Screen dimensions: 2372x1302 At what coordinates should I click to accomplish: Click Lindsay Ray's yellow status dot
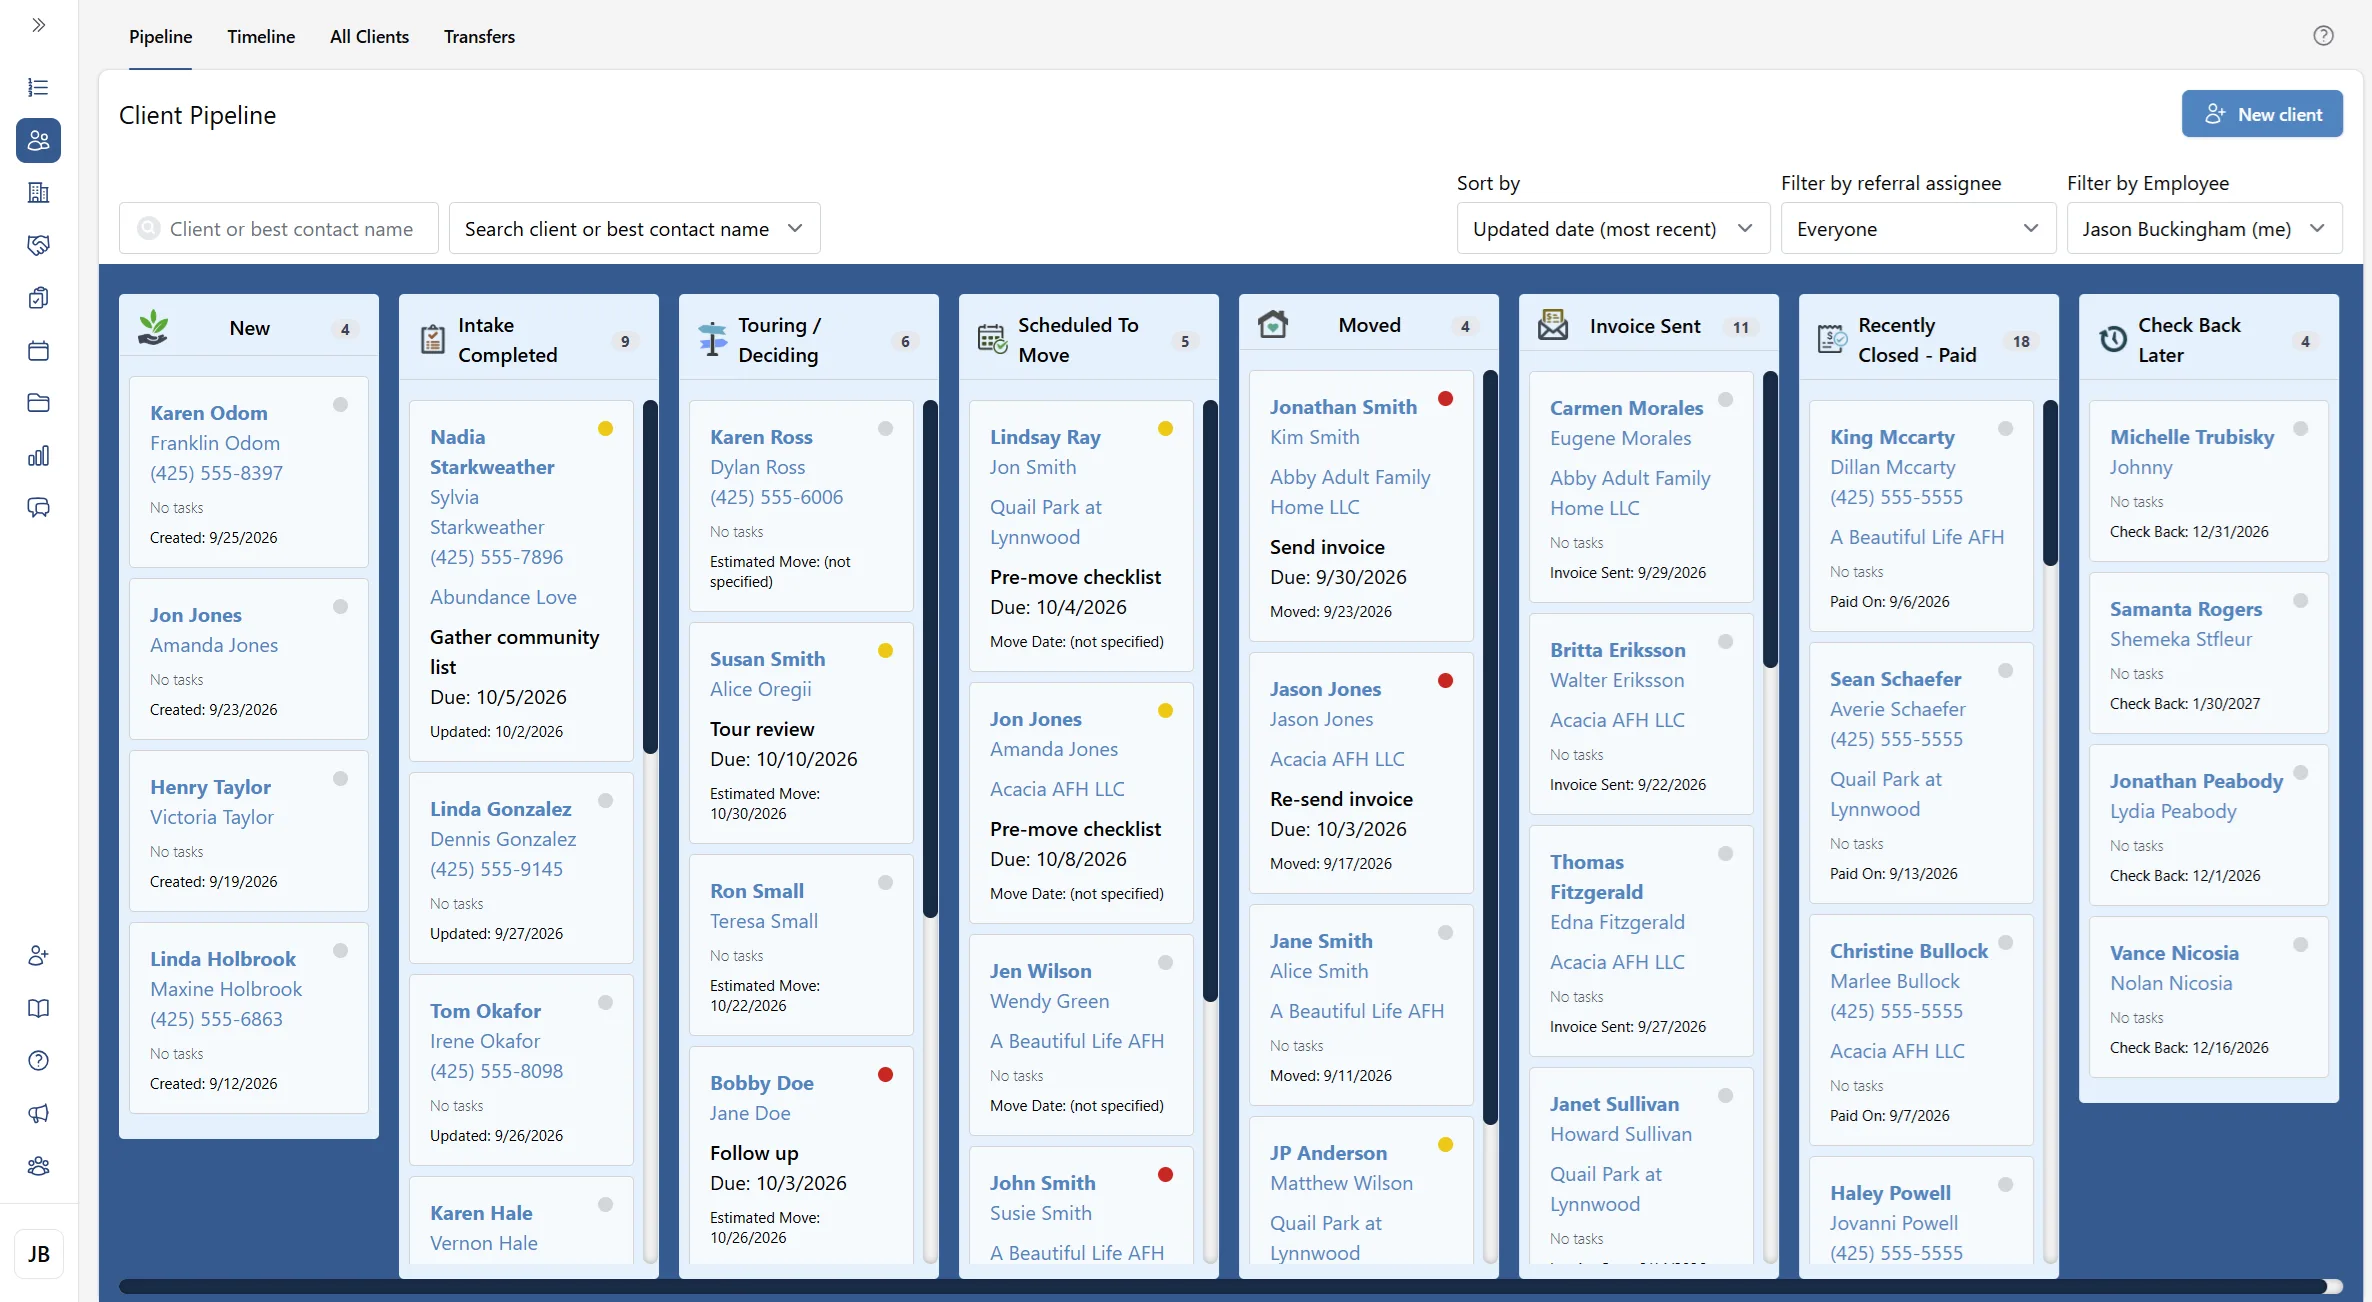[1165, 429]
